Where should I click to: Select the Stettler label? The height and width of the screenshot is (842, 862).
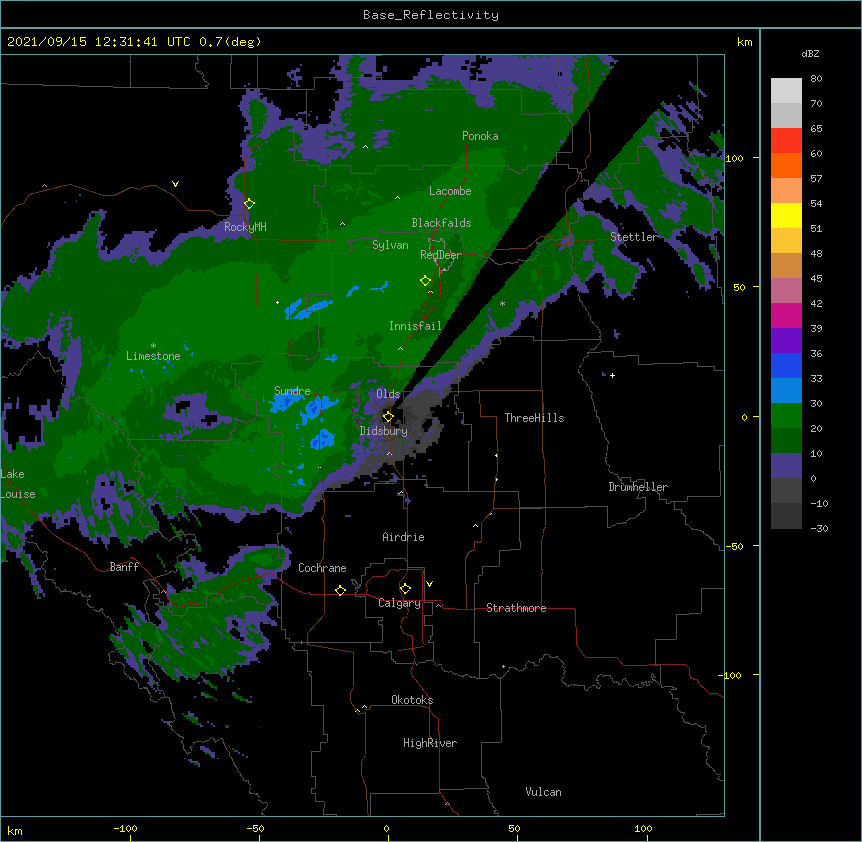634,237
